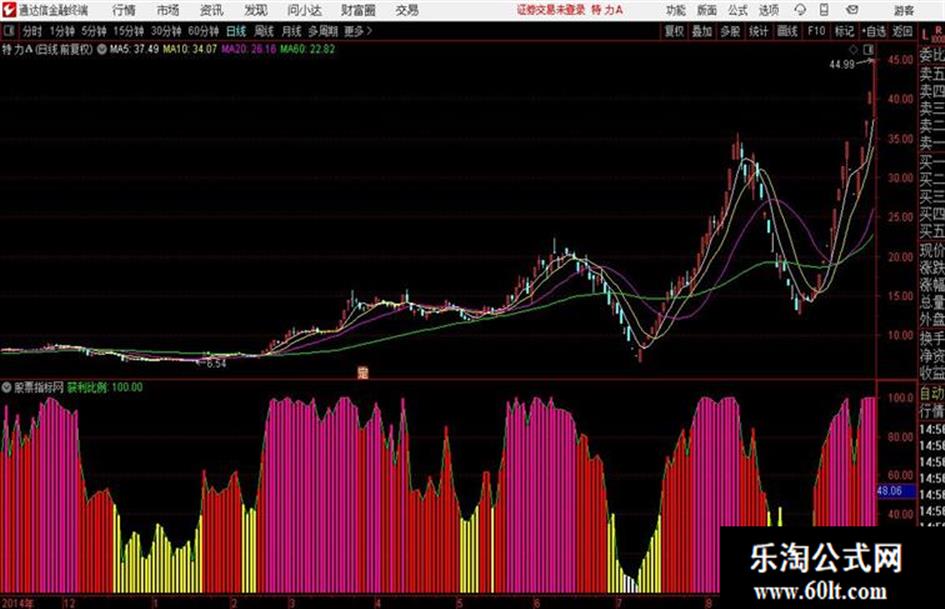
Task: Click the small marker below the chart bottom
Action: [x=362, y=373]
